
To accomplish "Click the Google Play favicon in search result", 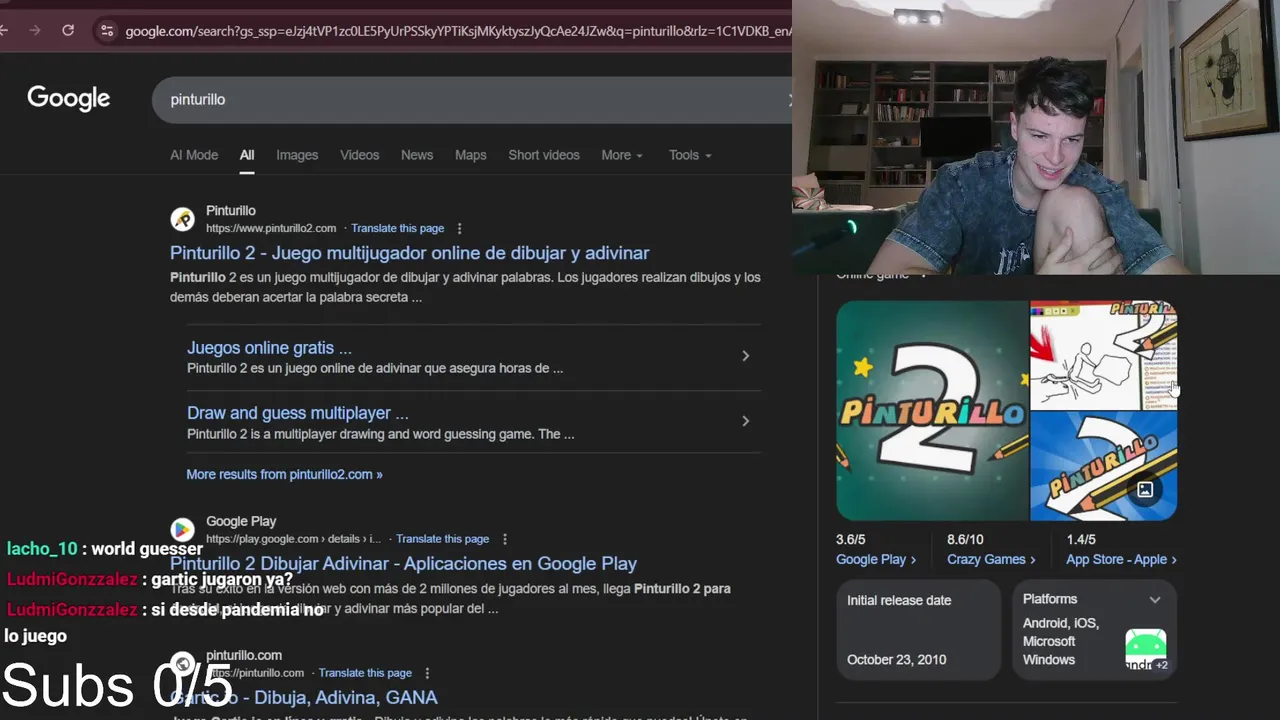I will 182,529.
